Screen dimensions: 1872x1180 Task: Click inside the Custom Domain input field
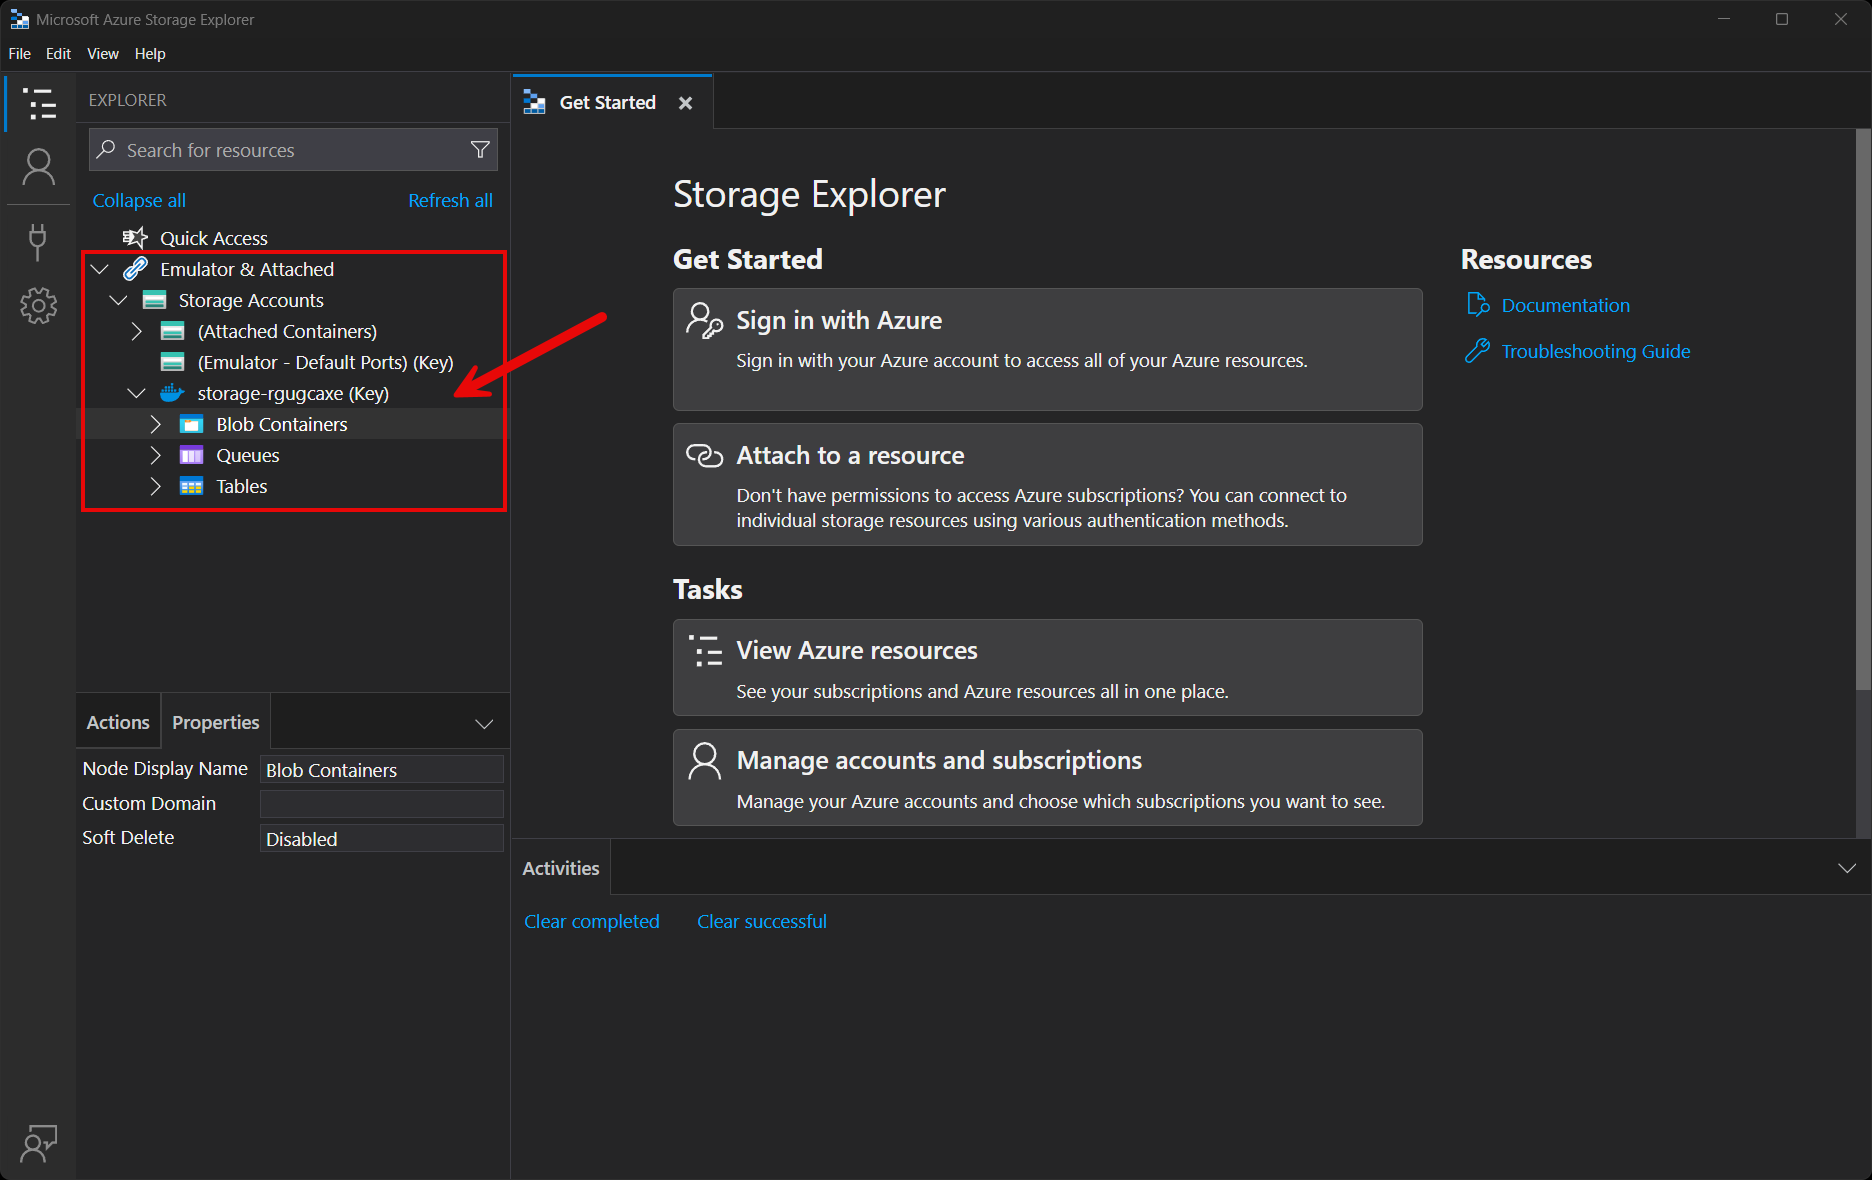(x=380, y=803)
